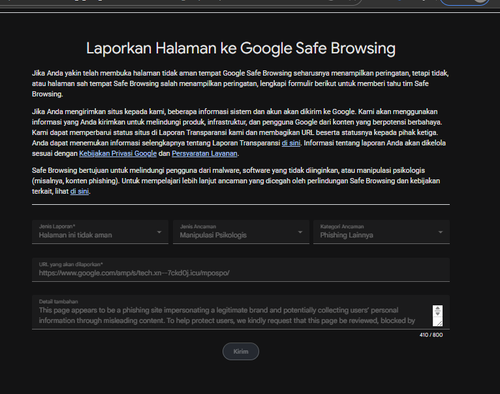500x394 pixels.
Task: Click the URL yang akan dilaporkan field
Action: (241, 270)
